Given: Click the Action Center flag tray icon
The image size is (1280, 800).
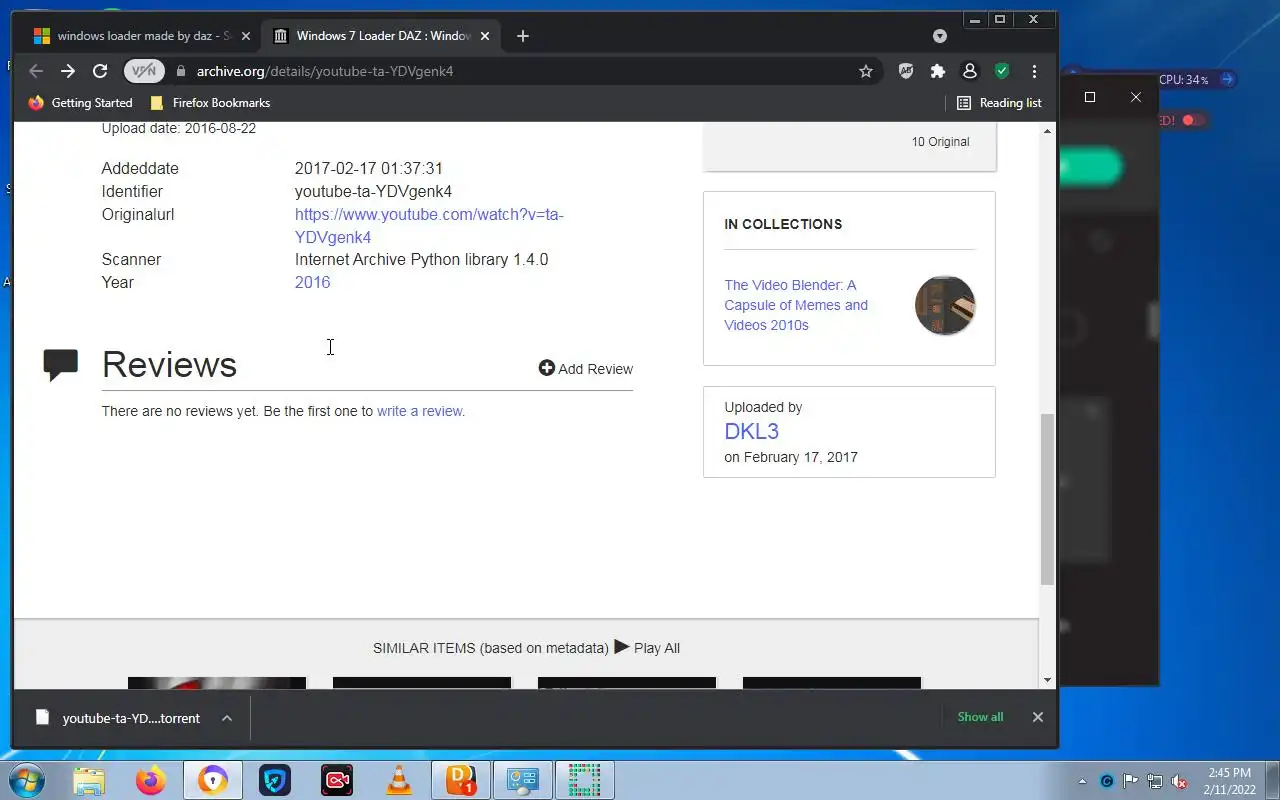Looking at the screenshot, I should [x=1131, y=781].
